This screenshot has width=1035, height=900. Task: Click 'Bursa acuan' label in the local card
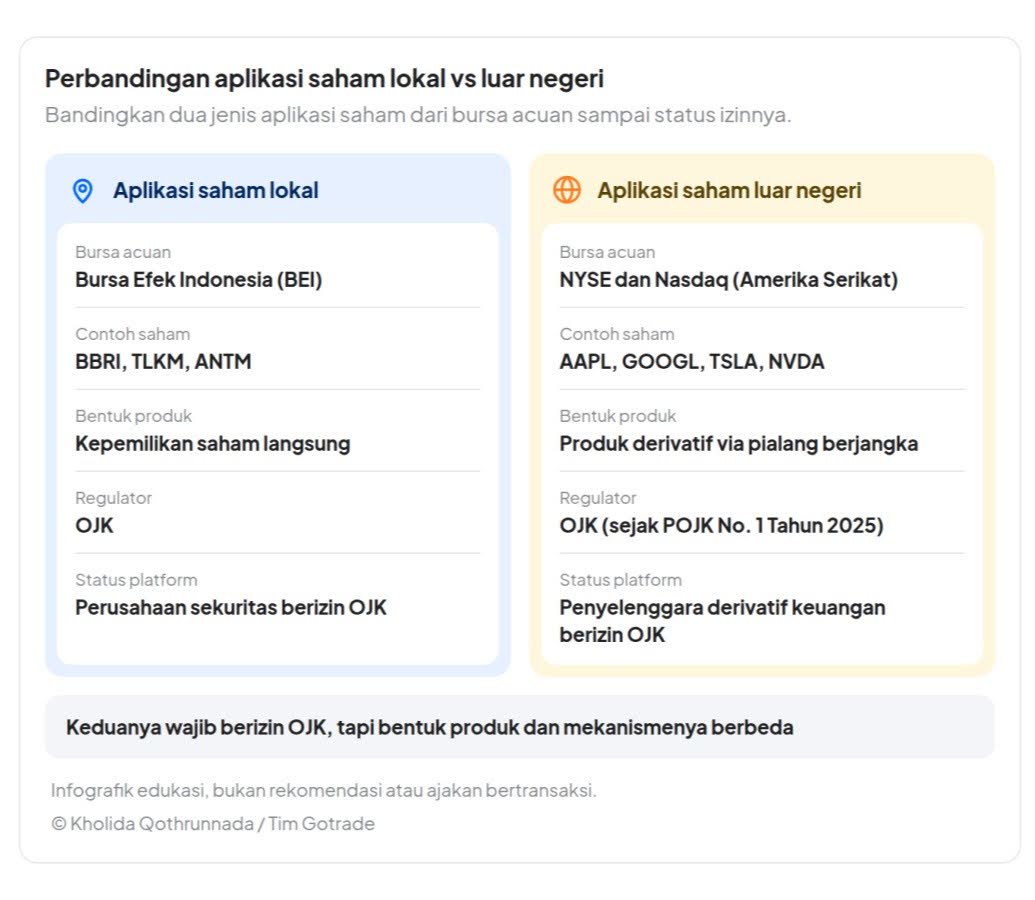(x=123, y=252)
